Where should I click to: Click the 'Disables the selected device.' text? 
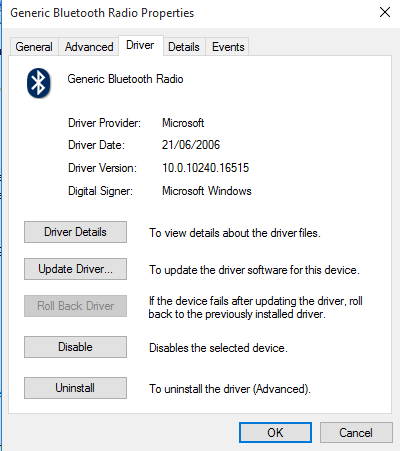point(218,348)
